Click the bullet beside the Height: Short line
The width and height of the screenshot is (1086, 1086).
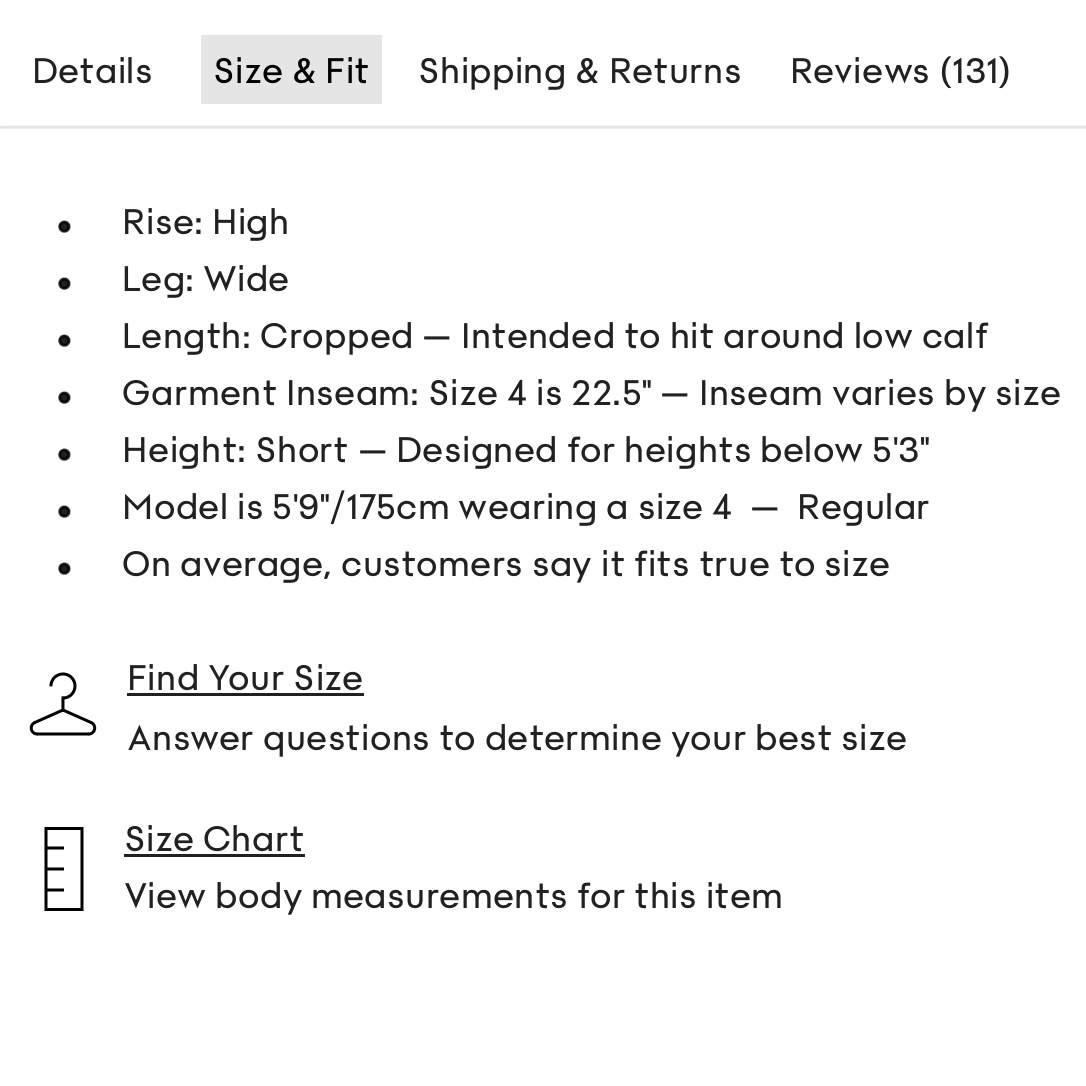pos(65,454)
